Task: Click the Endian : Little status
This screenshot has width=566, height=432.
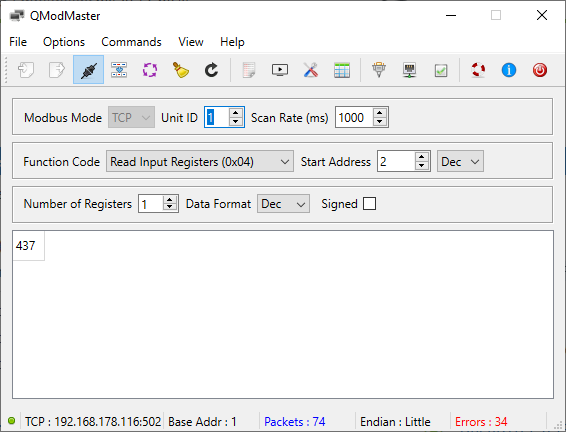Action: click(395, 422)
